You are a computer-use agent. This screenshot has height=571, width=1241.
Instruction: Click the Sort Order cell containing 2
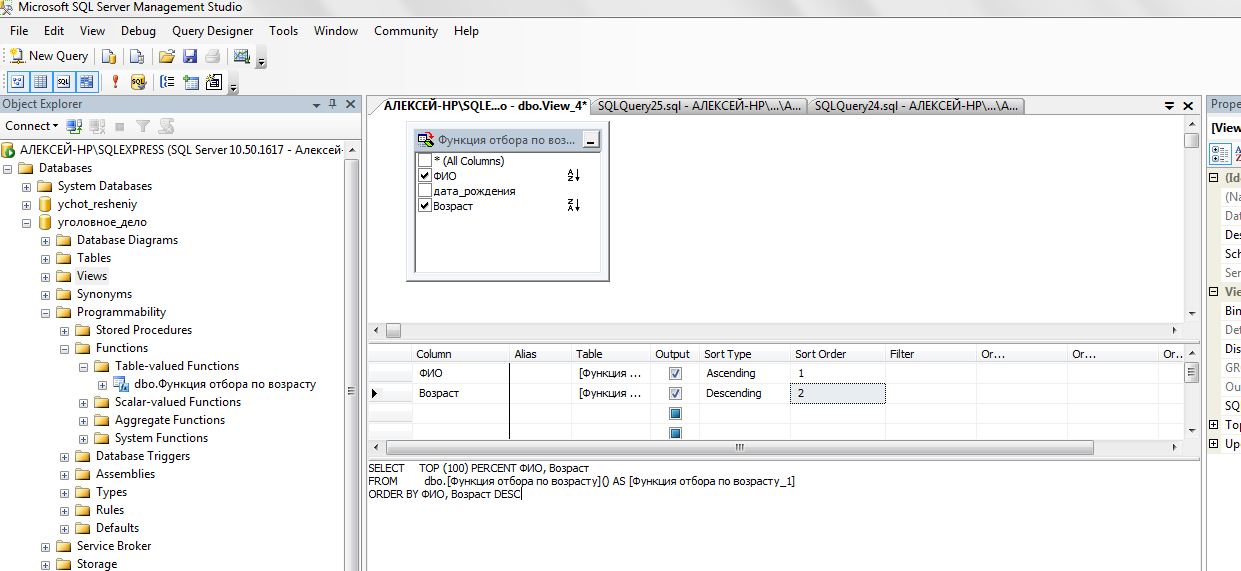[x=837, y=393]
